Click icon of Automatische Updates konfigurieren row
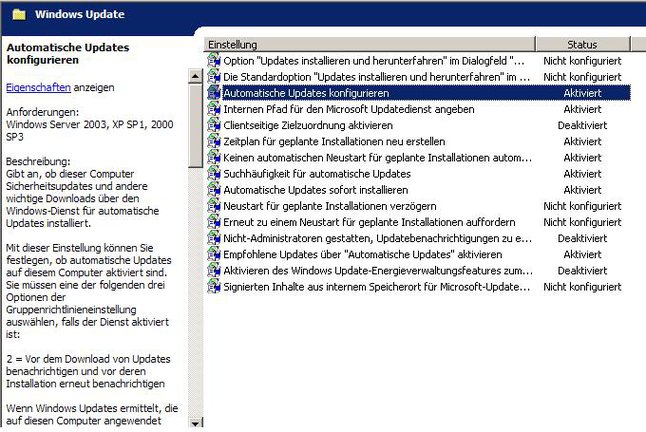This screenshot has height=432, width=646. pos(214,93)
